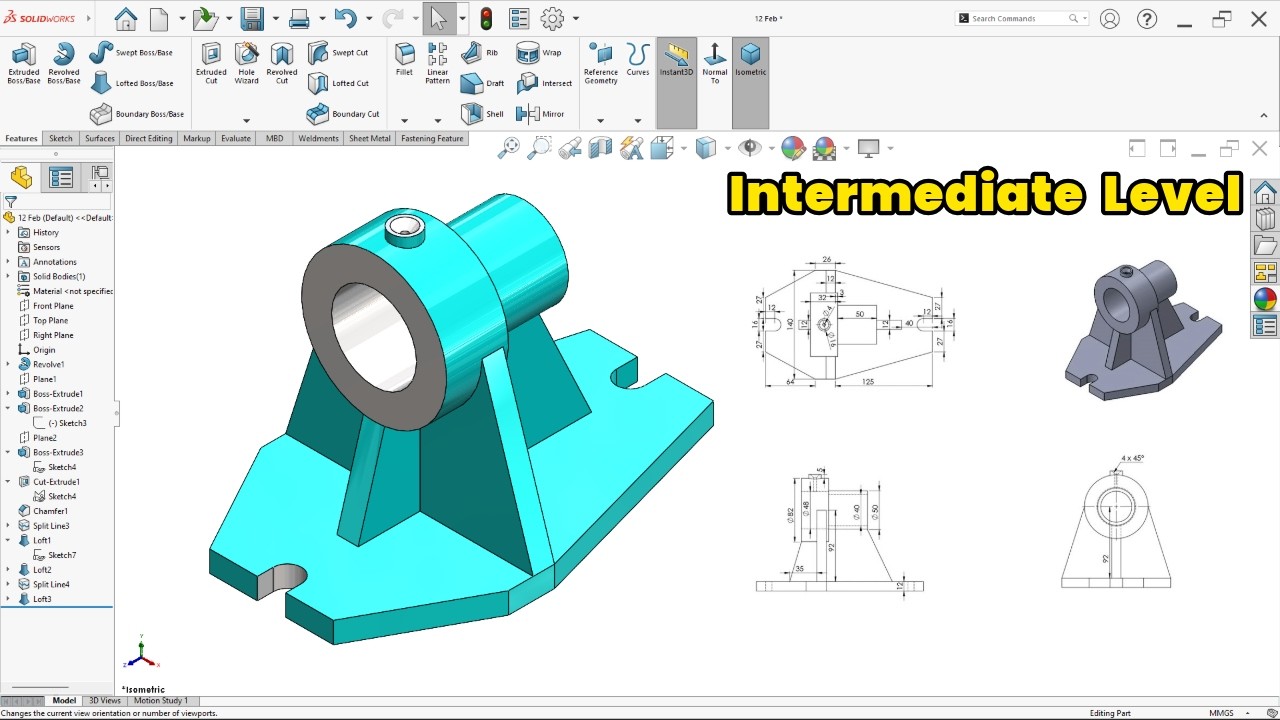
Task: Click the Zoom to Fit icon
Action: pyautogui.click(x=509, y=148)
